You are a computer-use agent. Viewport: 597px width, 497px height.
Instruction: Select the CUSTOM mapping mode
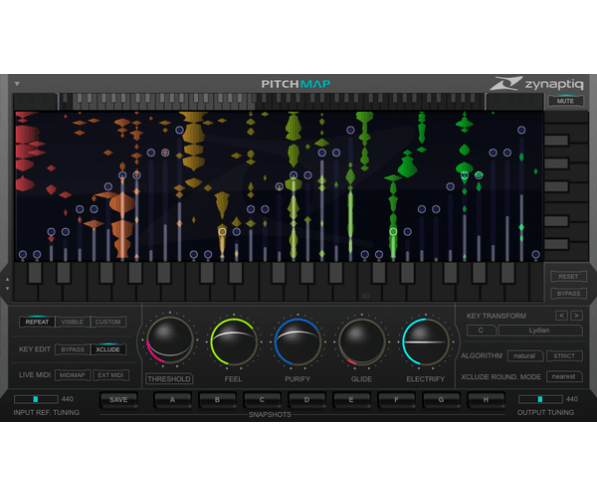108,322
